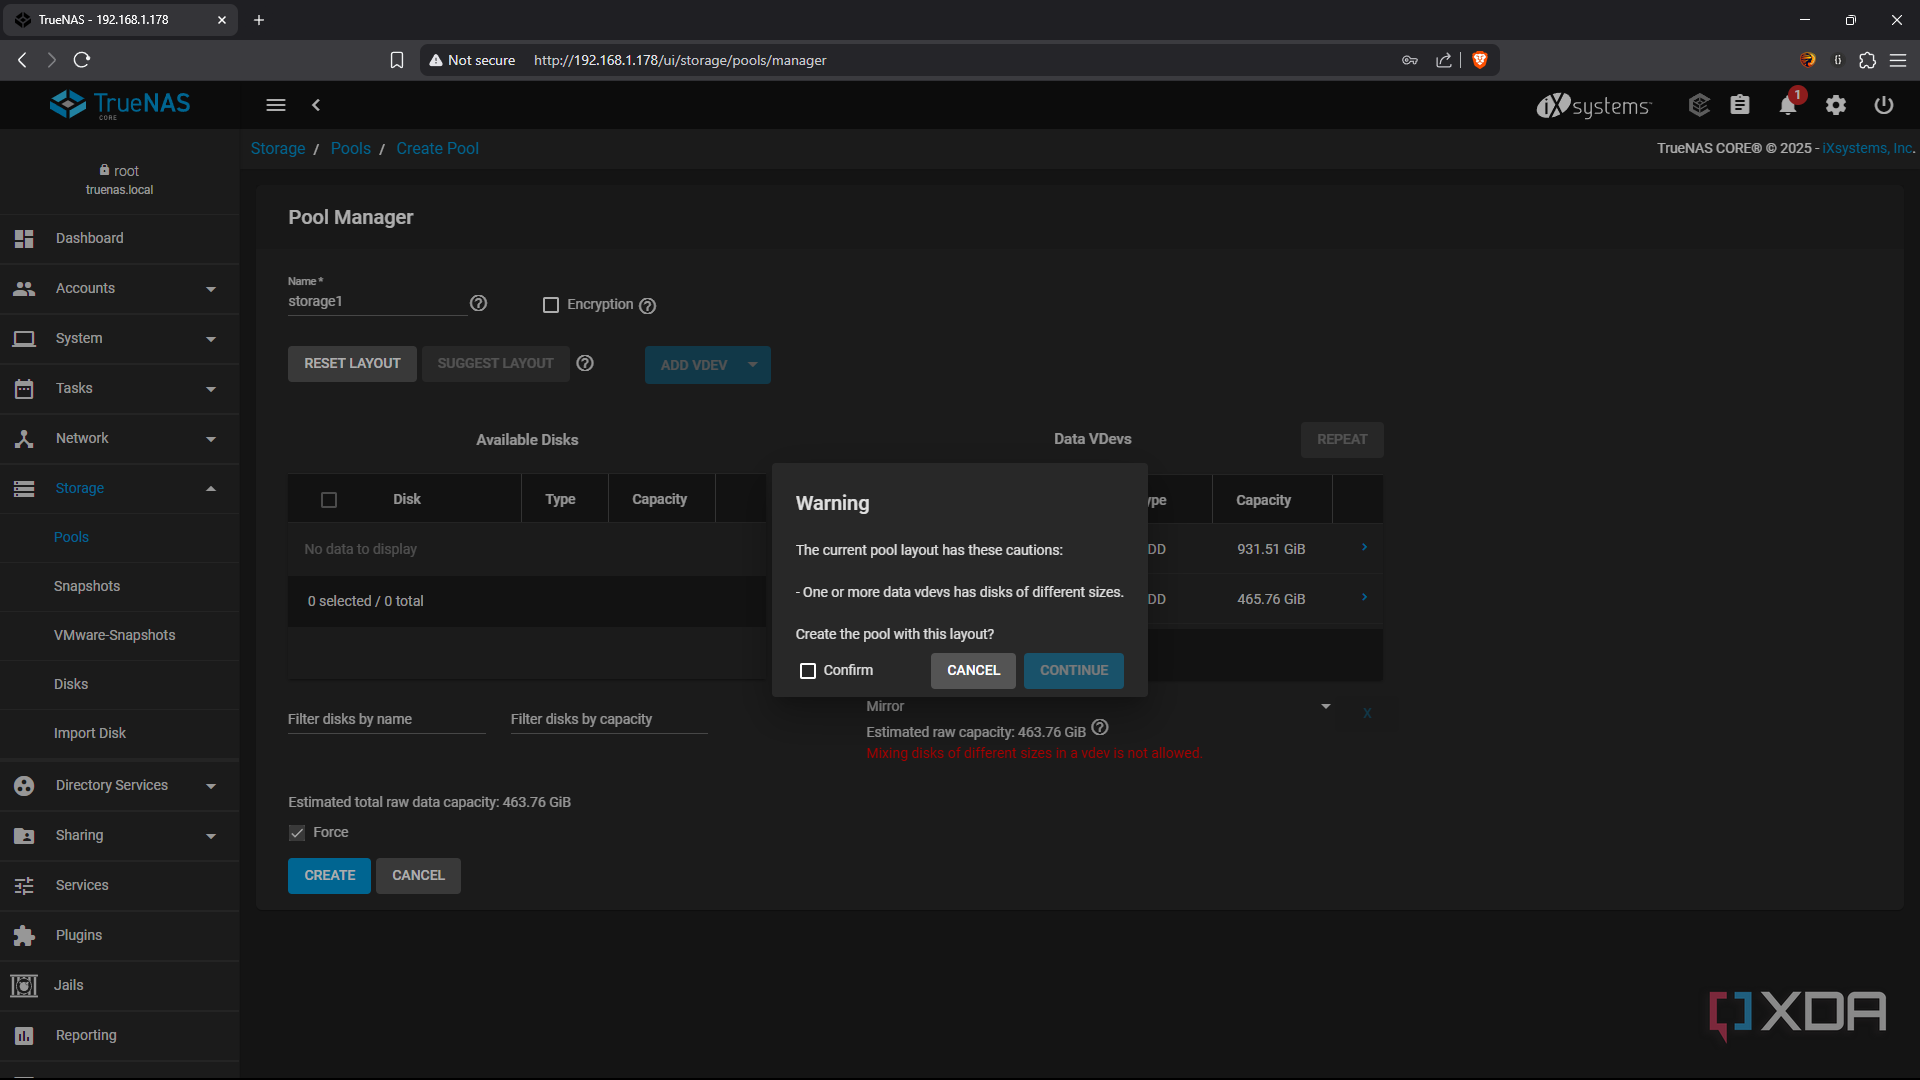Open the iXsystems, Inc. link
Viewport: 1920px width, 1080px height.
pos(1867,148)
